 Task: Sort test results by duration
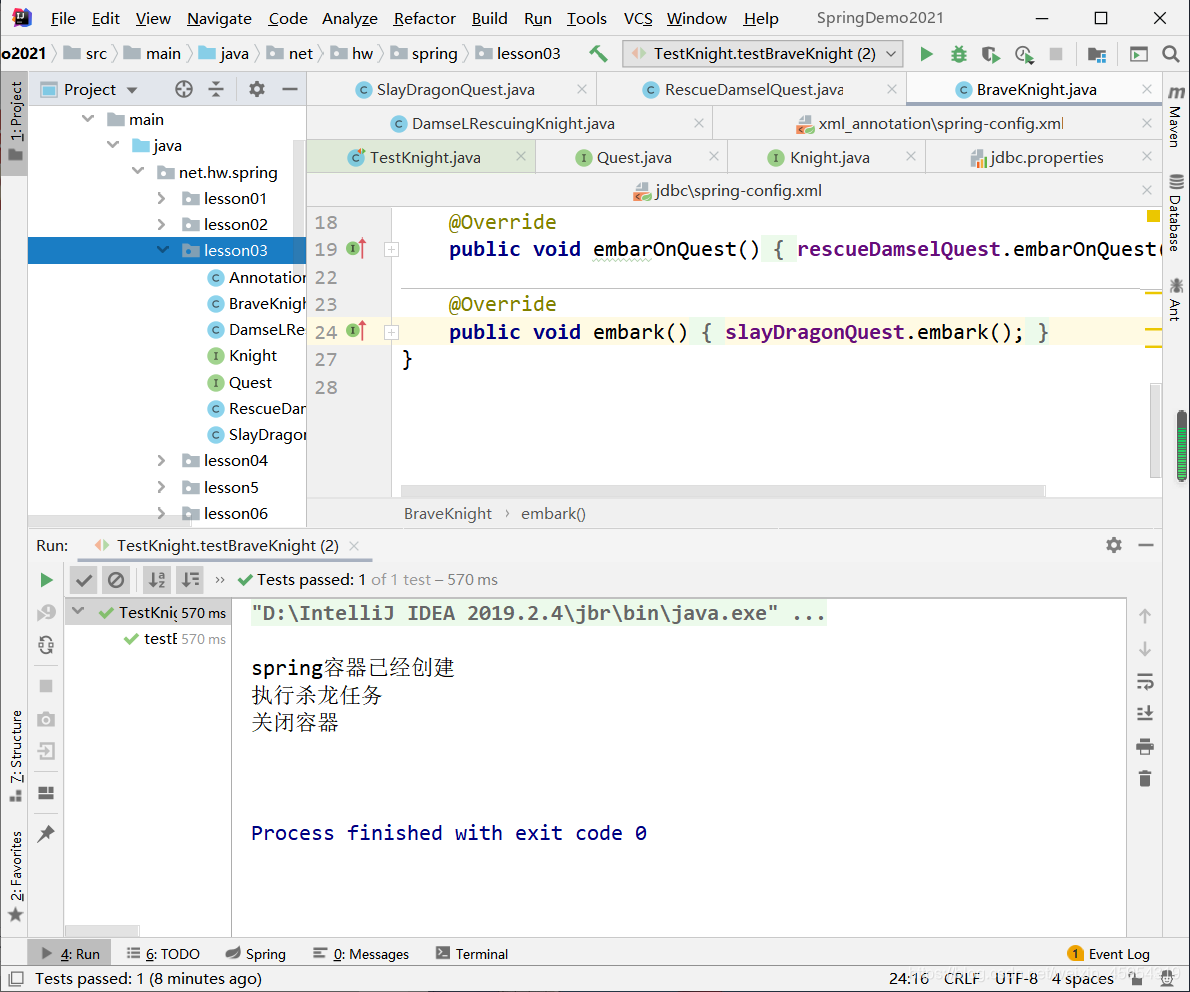pos(190,580)
